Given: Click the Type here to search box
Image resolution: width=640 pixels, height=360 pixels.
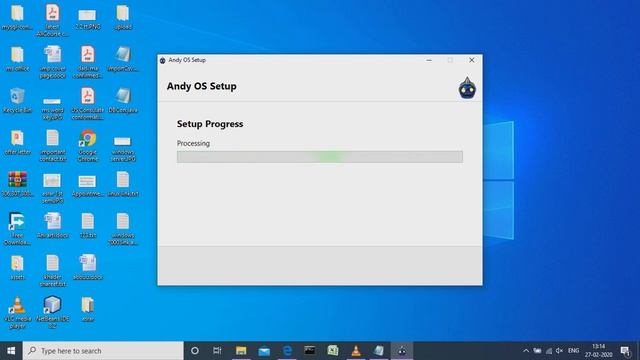Looking at the screenshot, I should pyautogui.click(x=103, y=351).
